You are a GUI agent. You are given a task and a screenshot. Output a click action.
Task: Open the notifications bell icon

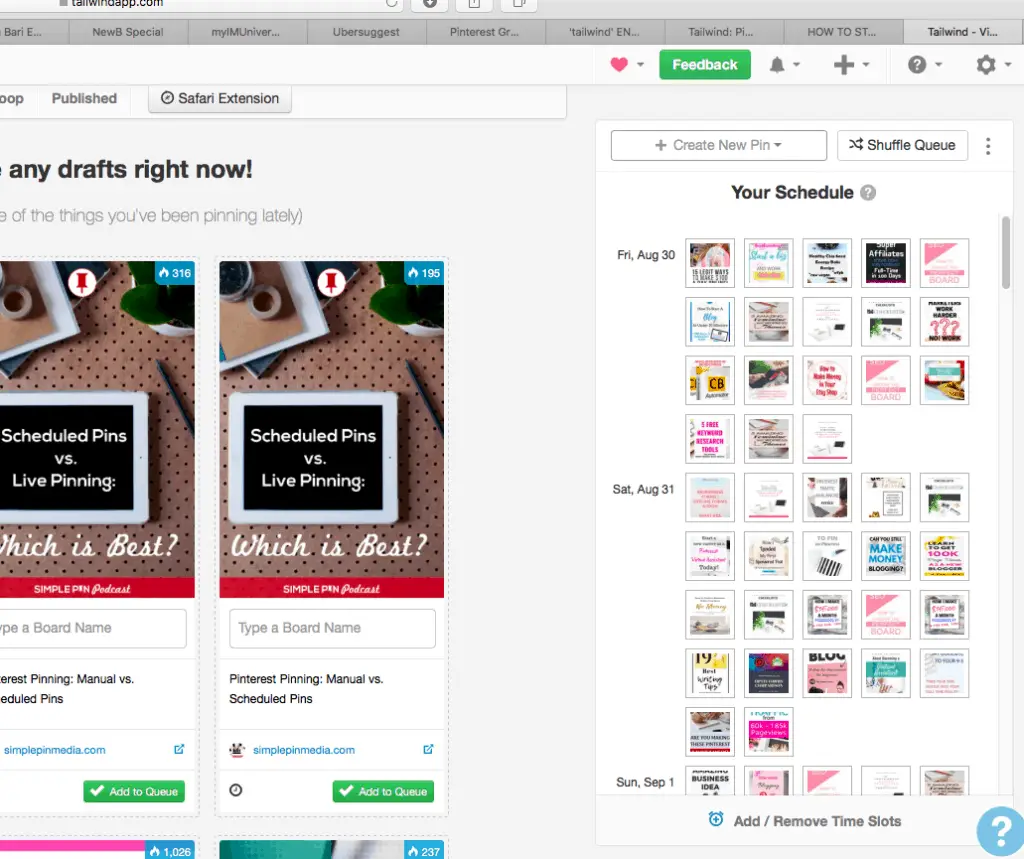tap(776, 65)
